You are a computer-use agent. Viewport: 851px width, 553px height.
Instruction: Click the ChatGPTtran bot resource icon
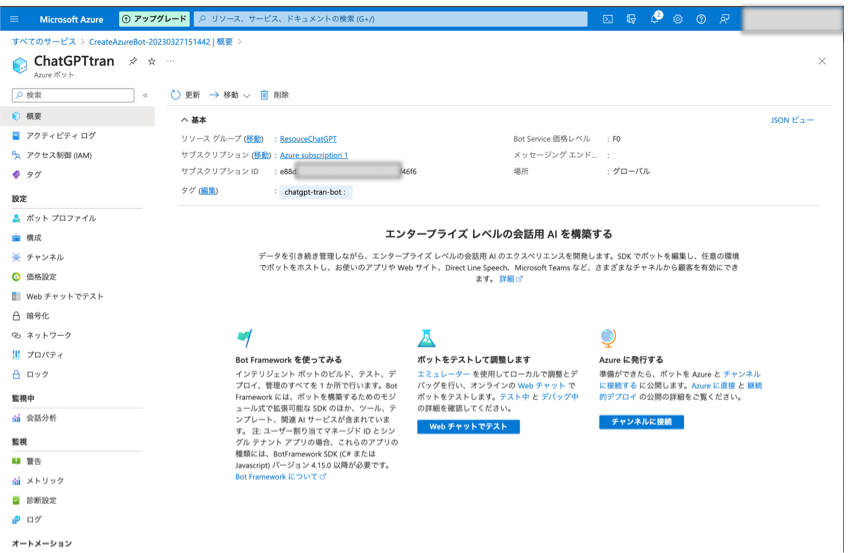click(x=20, y=66)
